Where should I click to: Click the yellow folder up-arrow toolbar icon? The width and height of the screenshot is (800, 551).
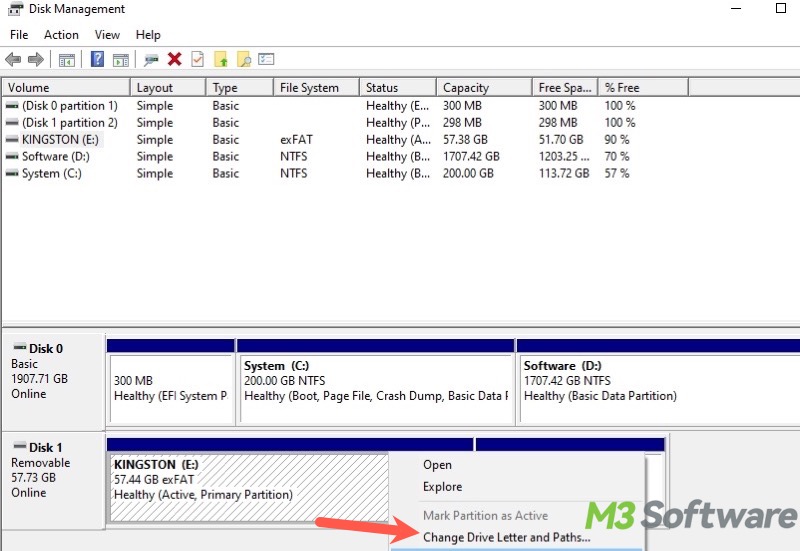[x=221, y=60]
